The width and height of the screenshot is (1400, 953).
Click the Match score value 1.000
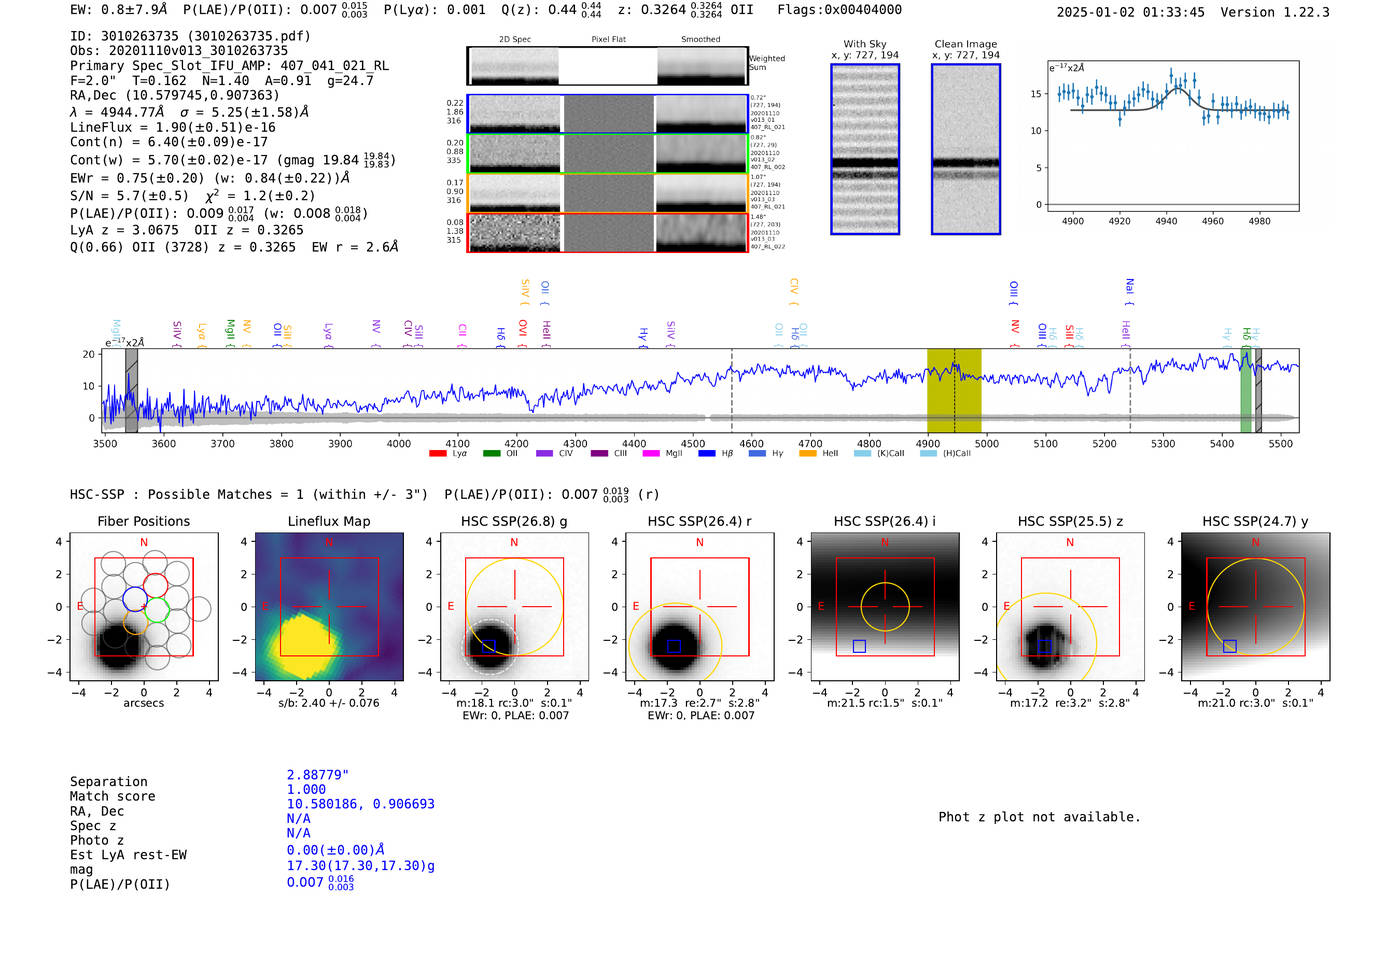coord(306,789)
